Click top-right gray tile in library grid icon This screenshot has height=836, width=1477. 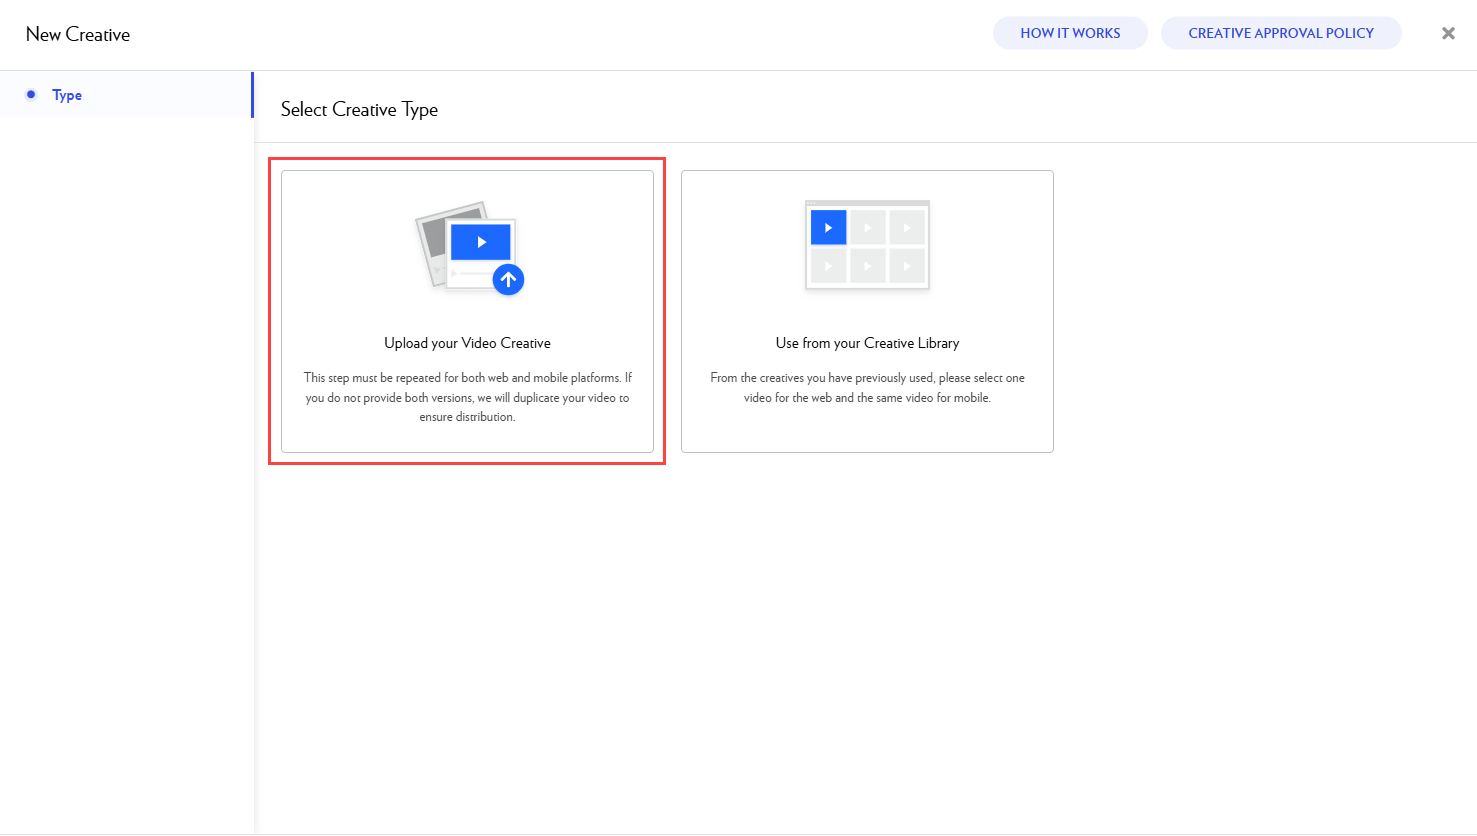tap(907, 228)
